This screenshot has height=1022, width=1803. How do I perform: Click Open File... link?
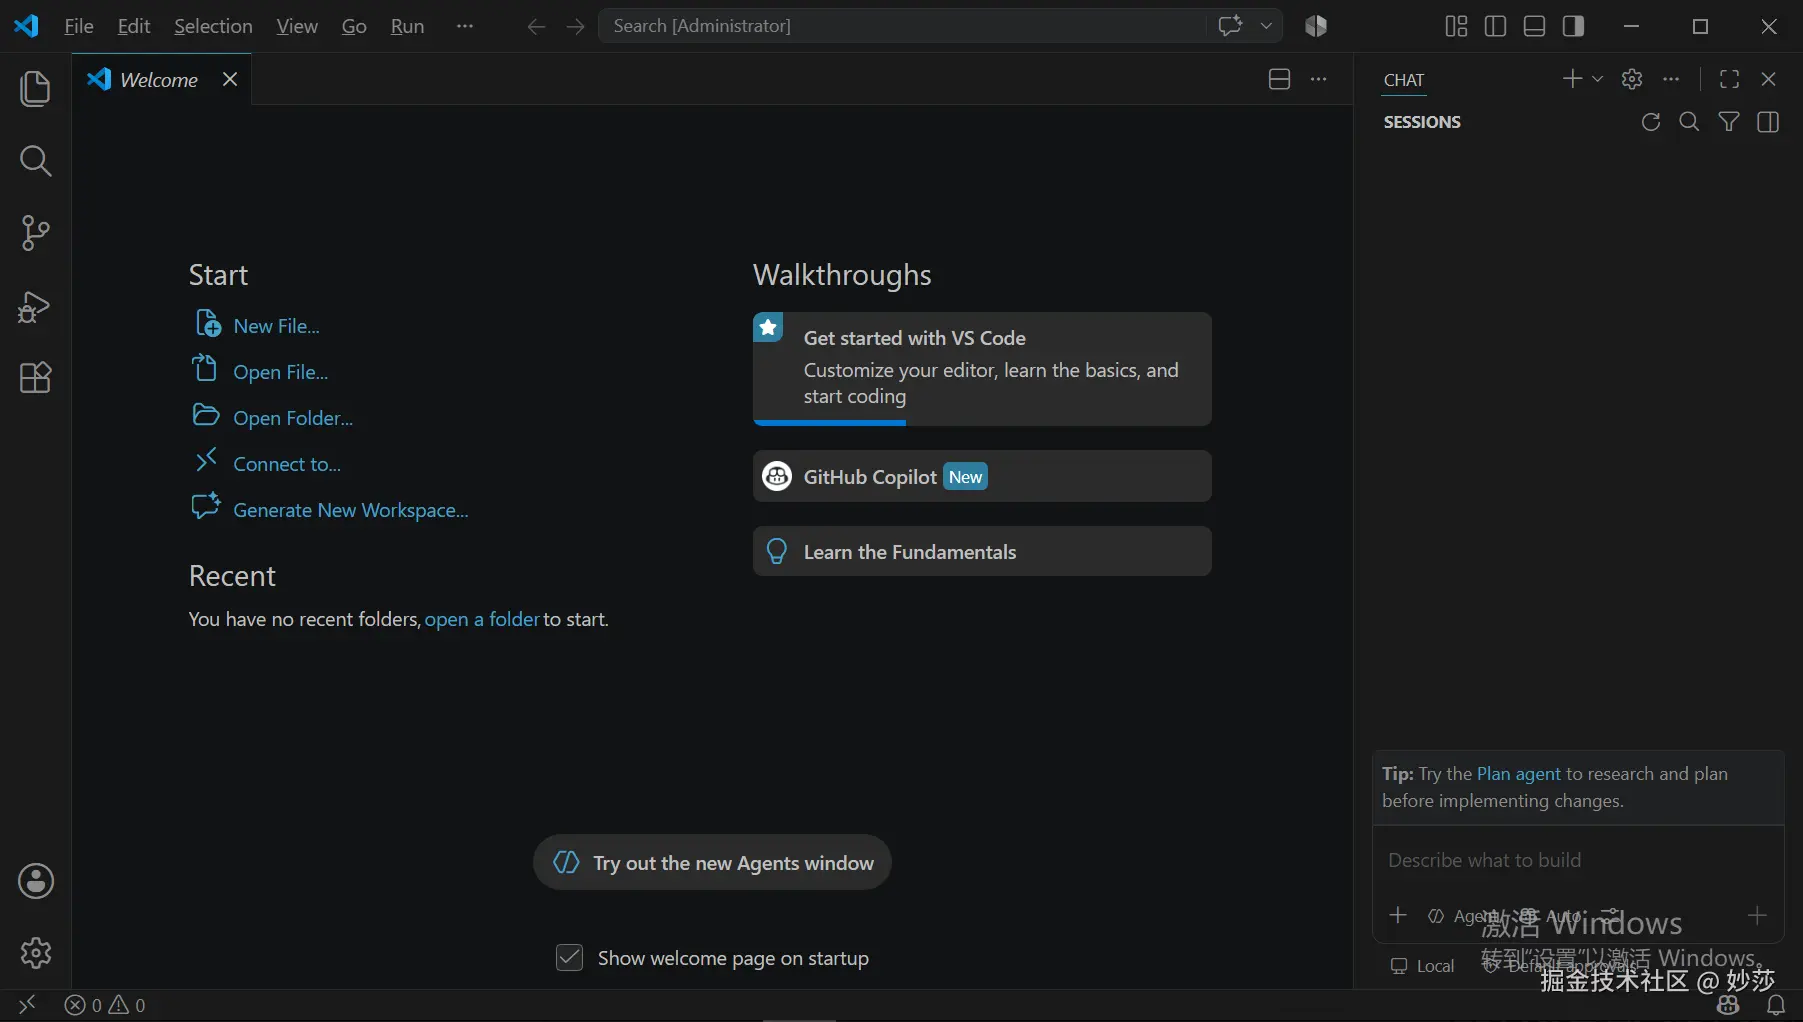pos(281,372)
